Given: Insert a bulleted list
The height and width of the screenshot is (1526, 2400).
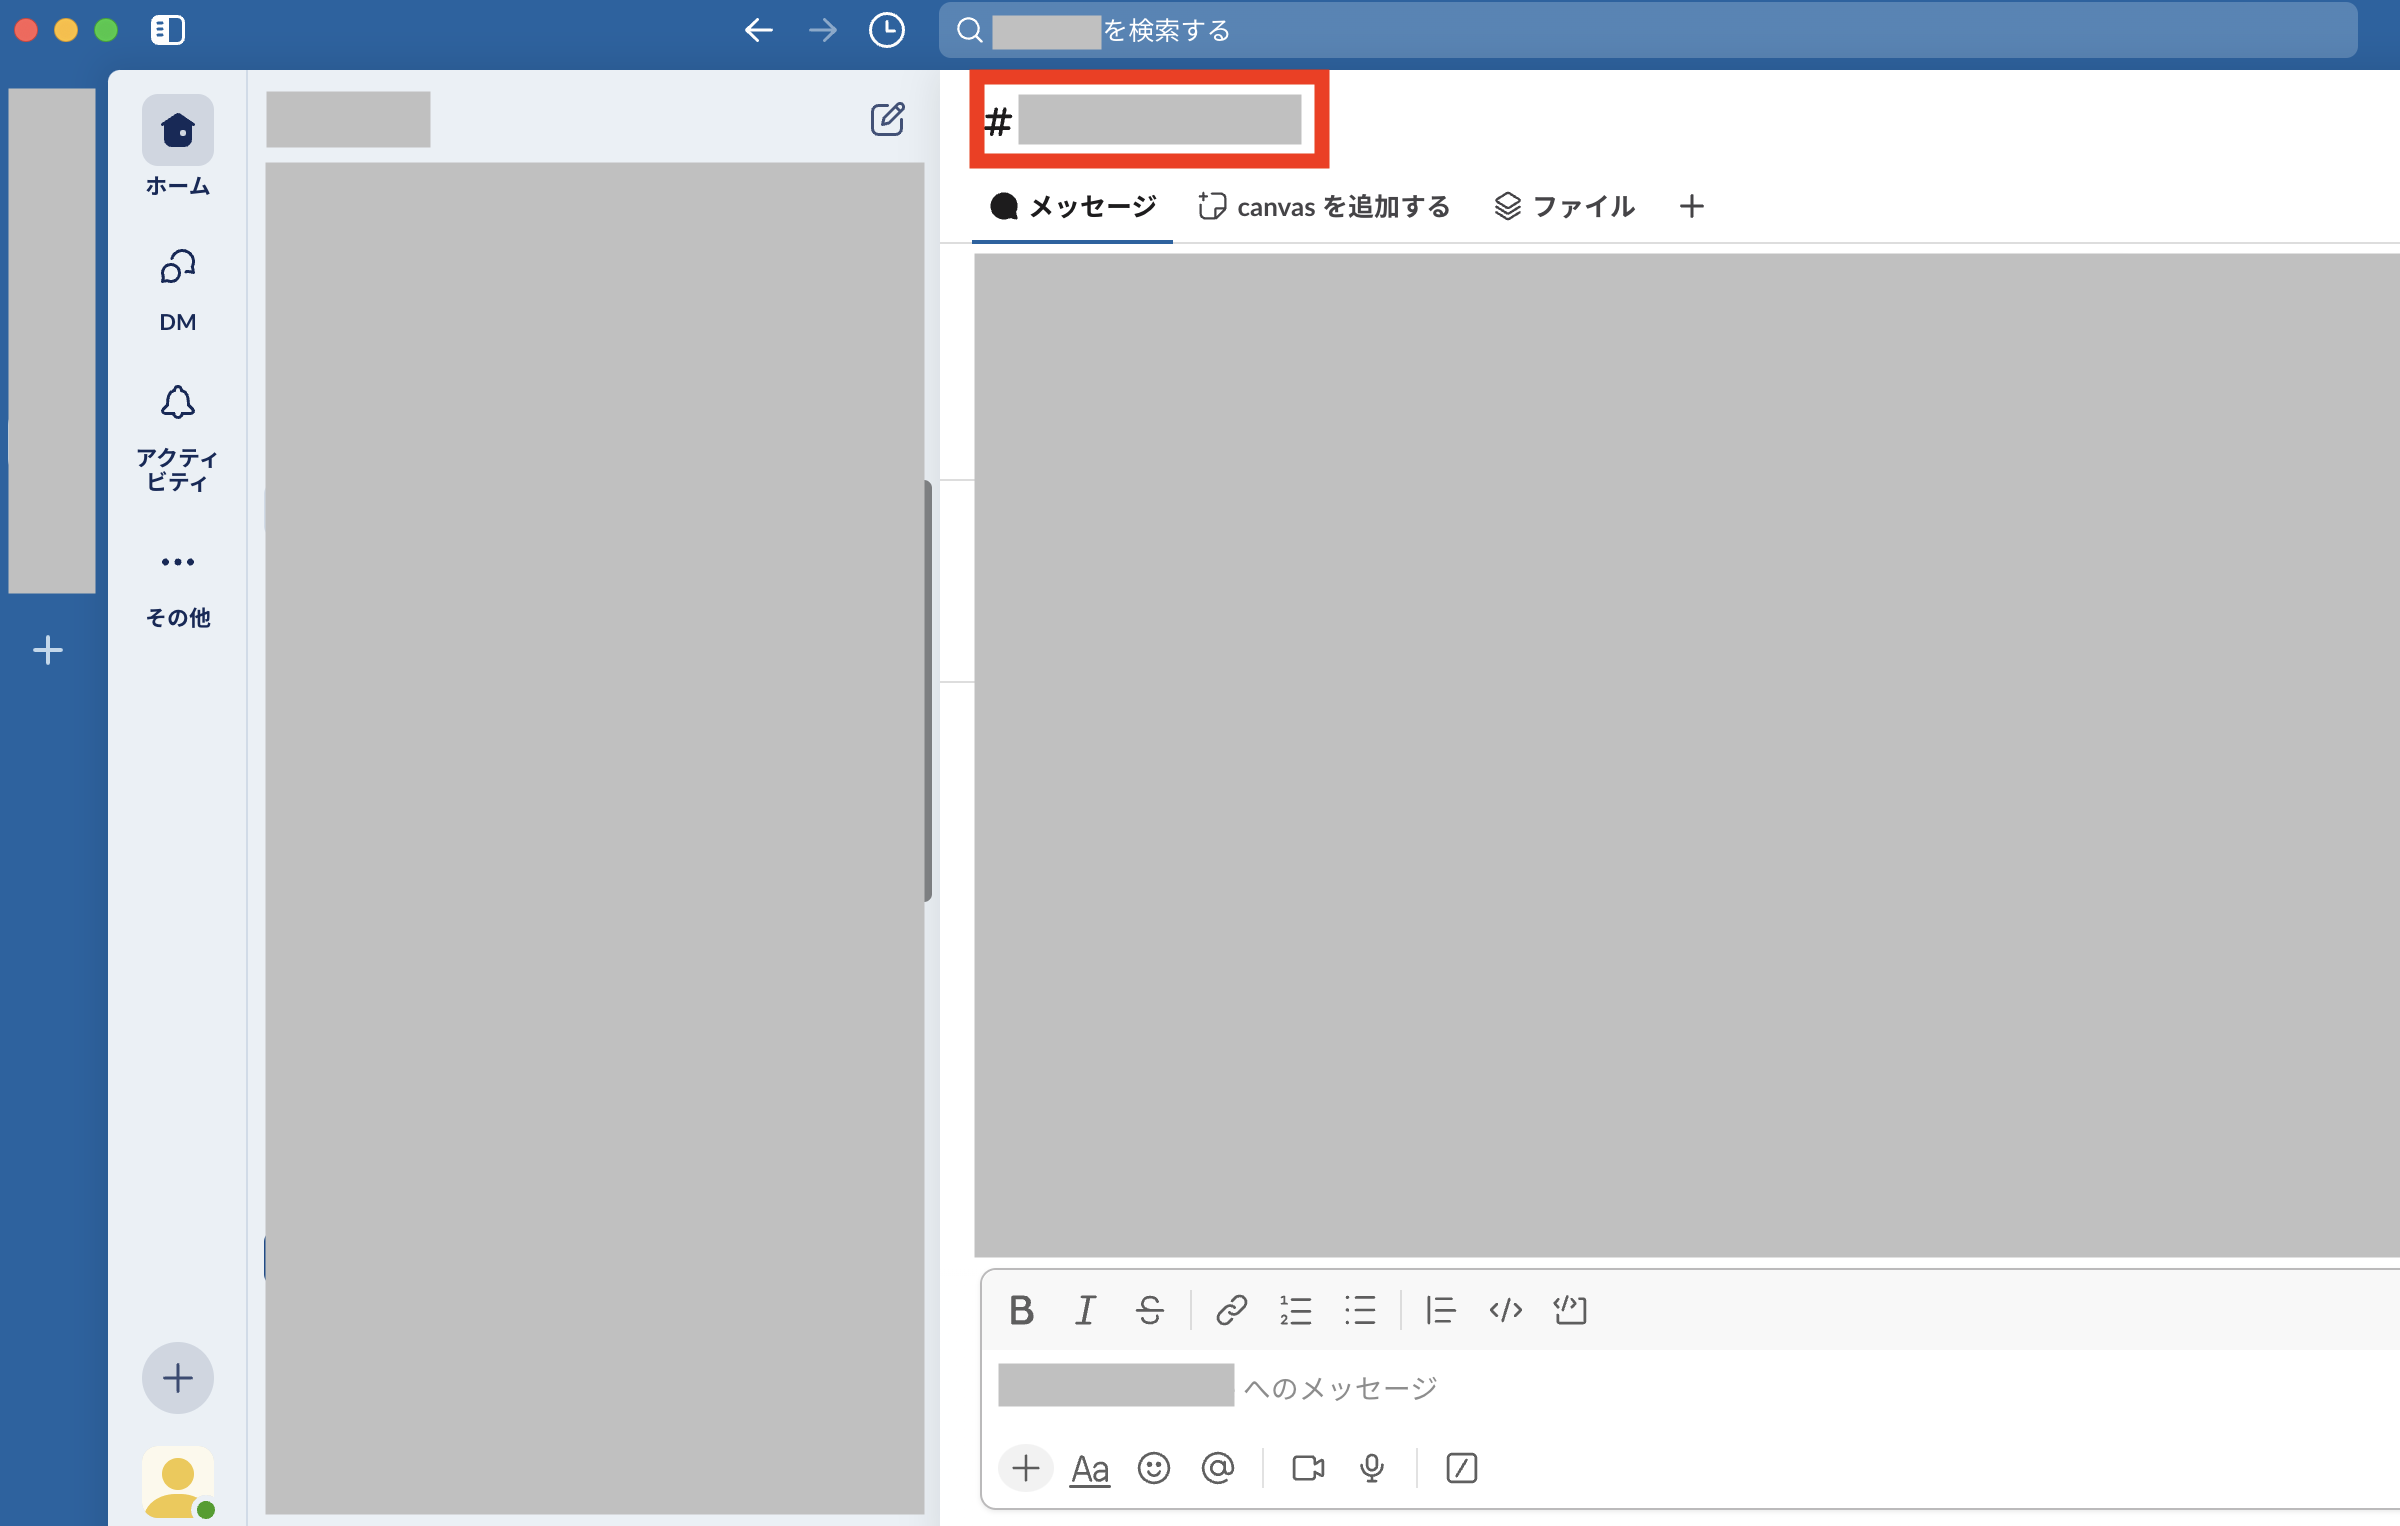Looking at the screenshot, I should (1360, 1310).
